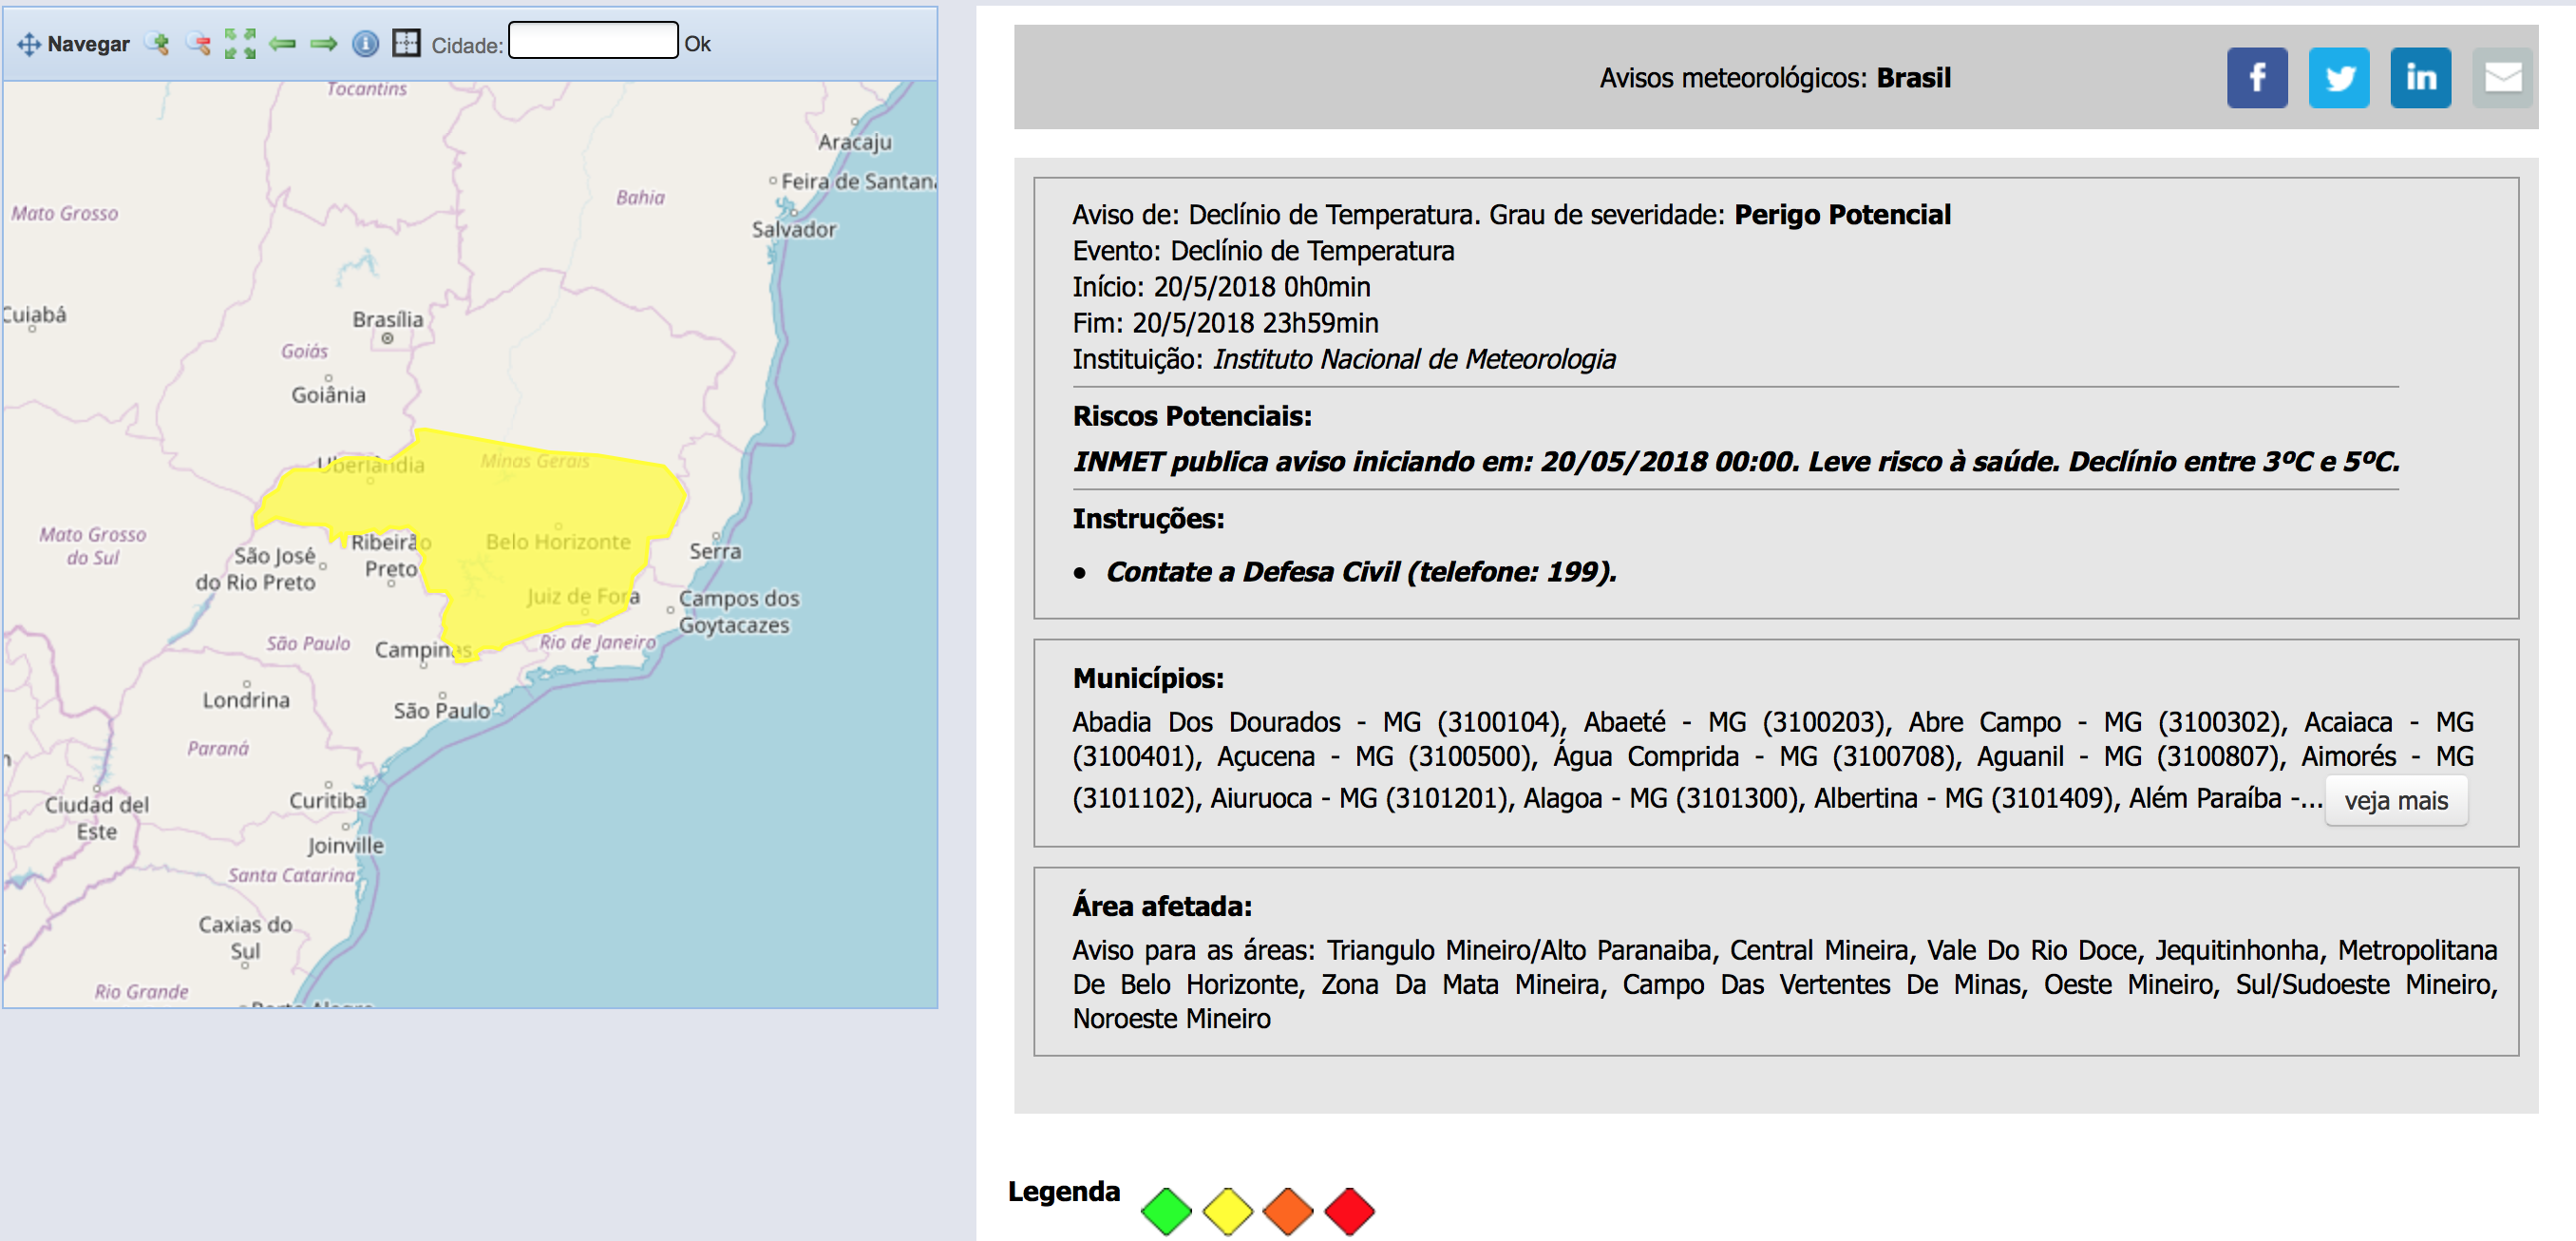This screenshot has height=1241, width=2576.
Task: Click 'Fim: 20/5/2018 23h59min' line
Action: pos(1225,323)
